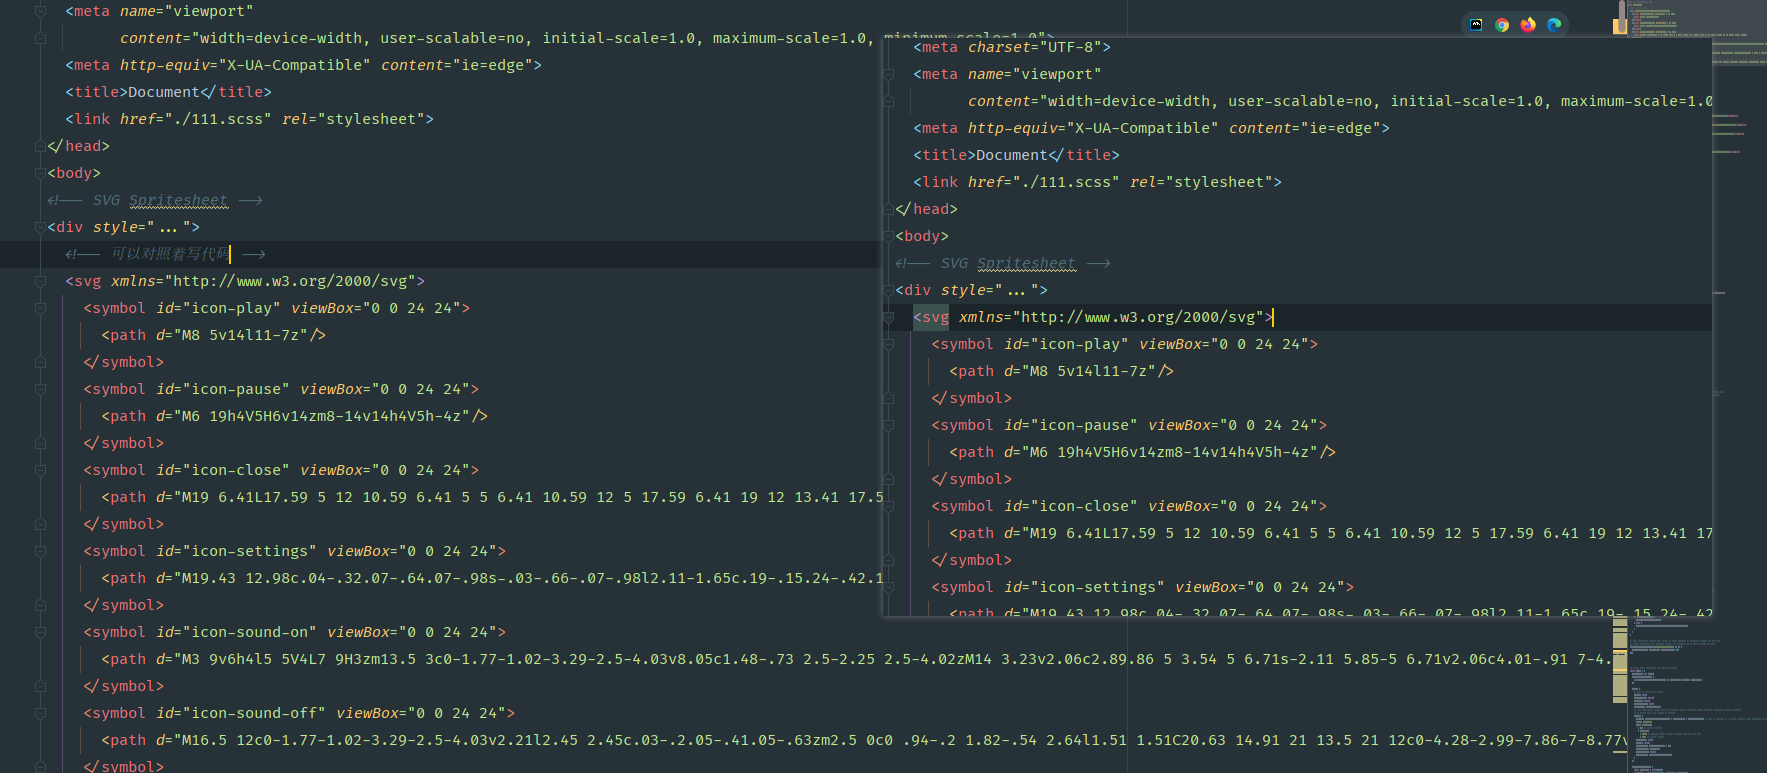The width and height of the screenshot is (1767, 773).
Task: Collapse icon-sound-on symbol fold in left editor
Action: pos(41,632)
